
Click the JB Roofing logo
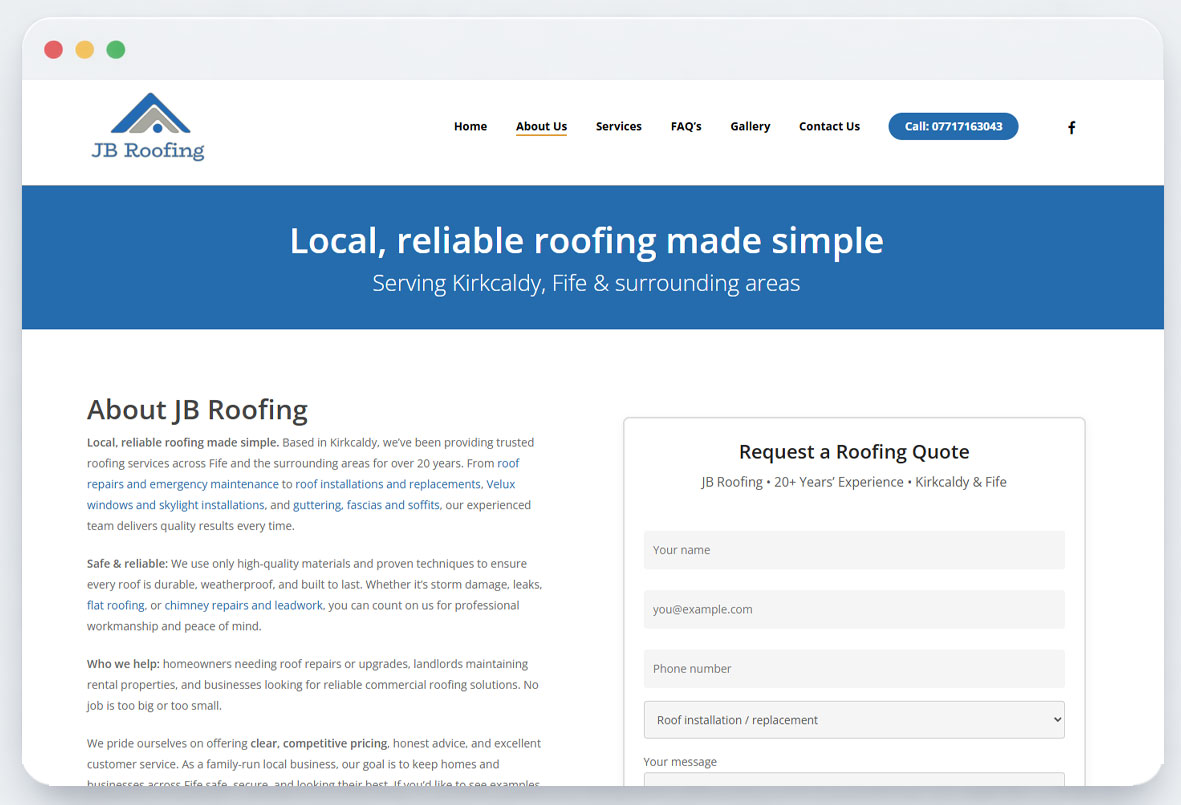tap(148, 127)
